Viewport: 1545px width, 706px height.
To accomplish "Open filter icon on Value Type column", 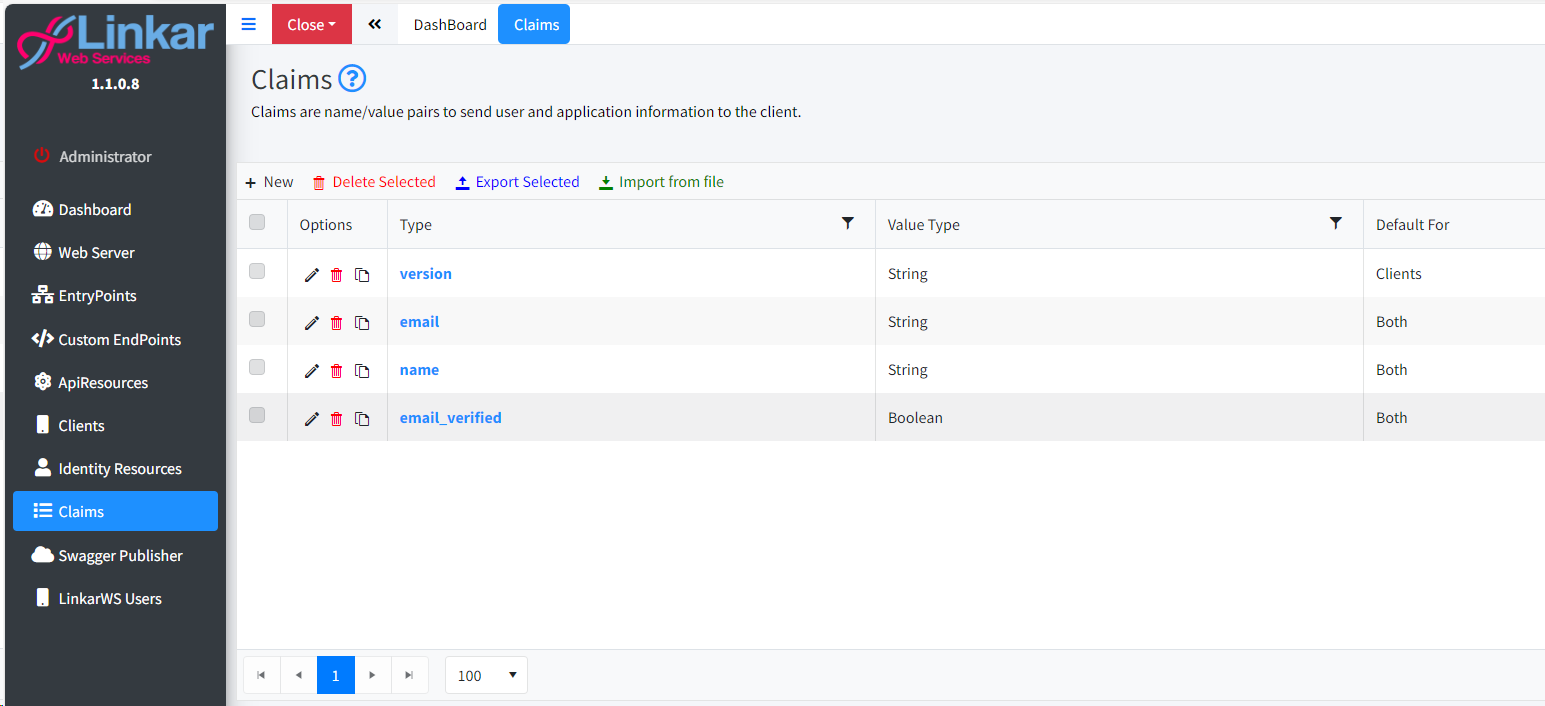I will [1335, 223].
